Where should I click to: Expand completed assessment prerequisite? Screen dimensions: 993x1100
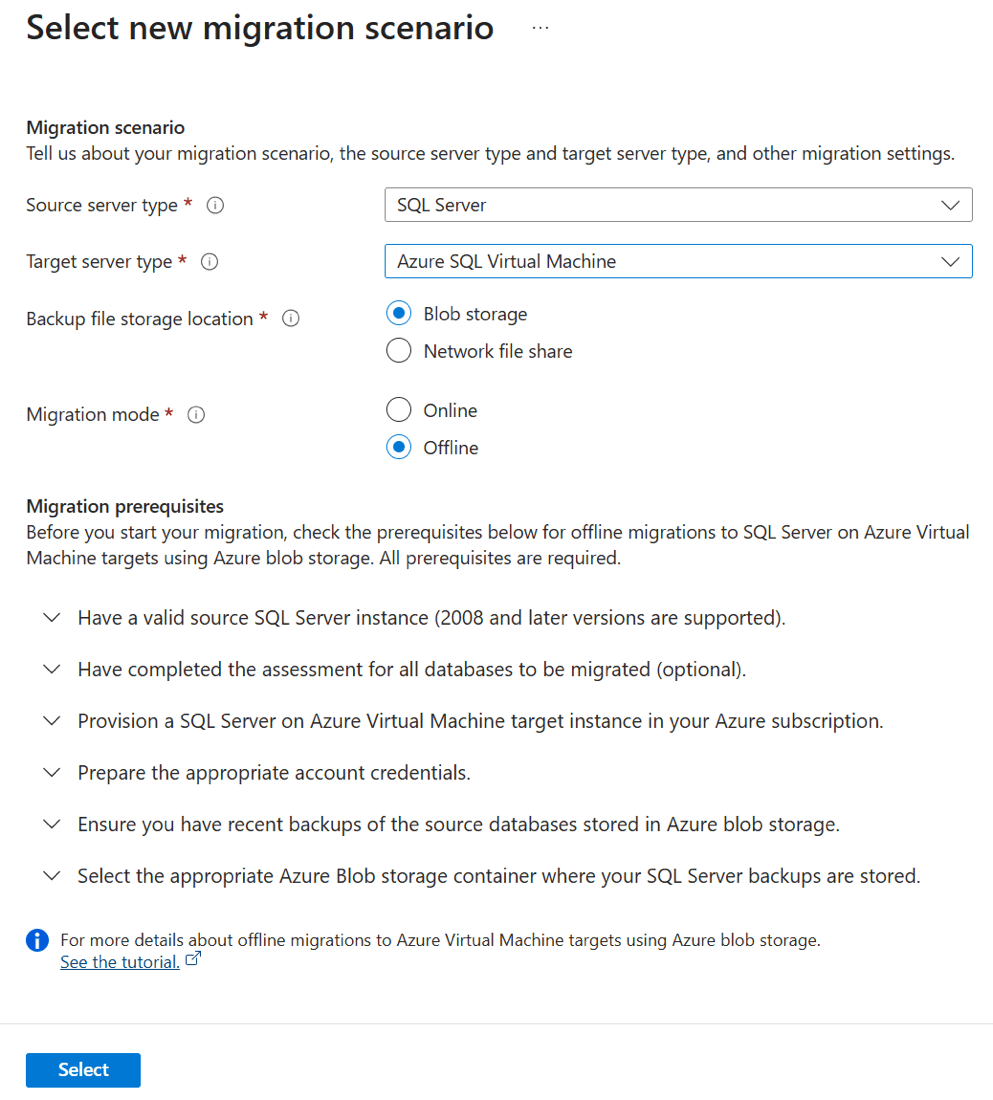point(52,669)
